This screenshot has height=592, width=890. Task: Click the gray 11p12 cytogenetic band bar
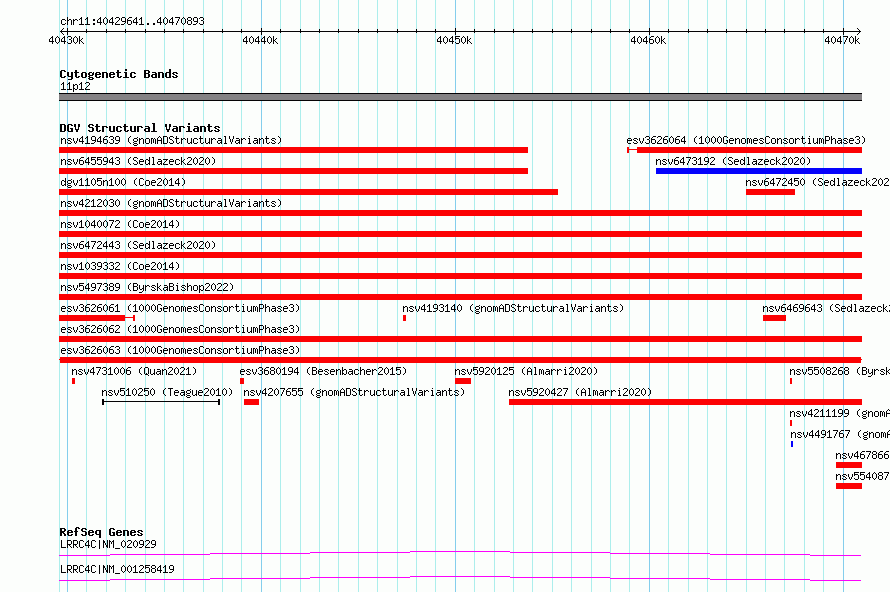pyautogui.click(x=460, y=97)
